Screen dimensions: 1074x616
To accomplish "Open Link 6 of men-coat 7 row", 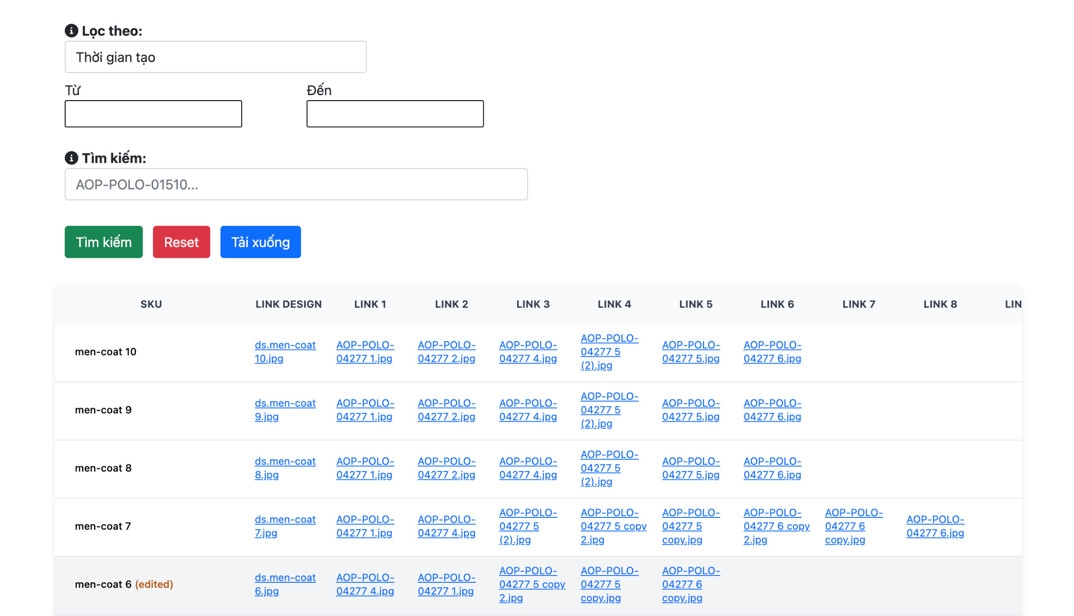I will 777,526.
